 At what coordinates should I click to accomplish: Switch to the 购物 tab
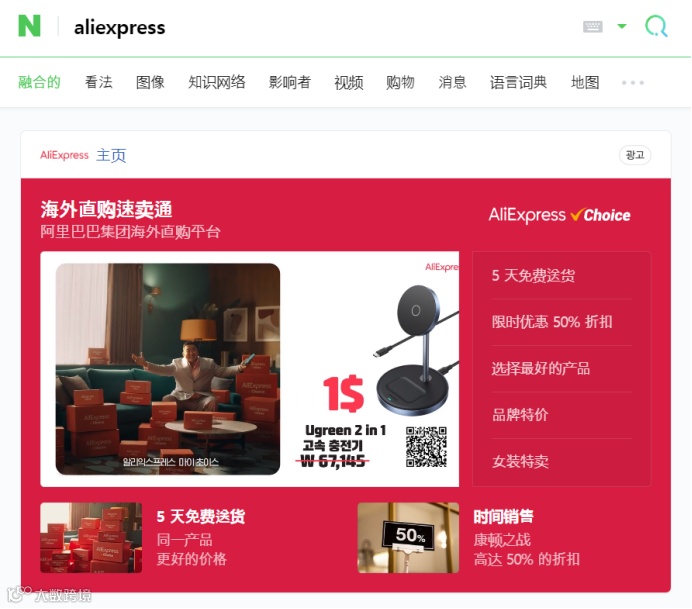click(400, 82)
